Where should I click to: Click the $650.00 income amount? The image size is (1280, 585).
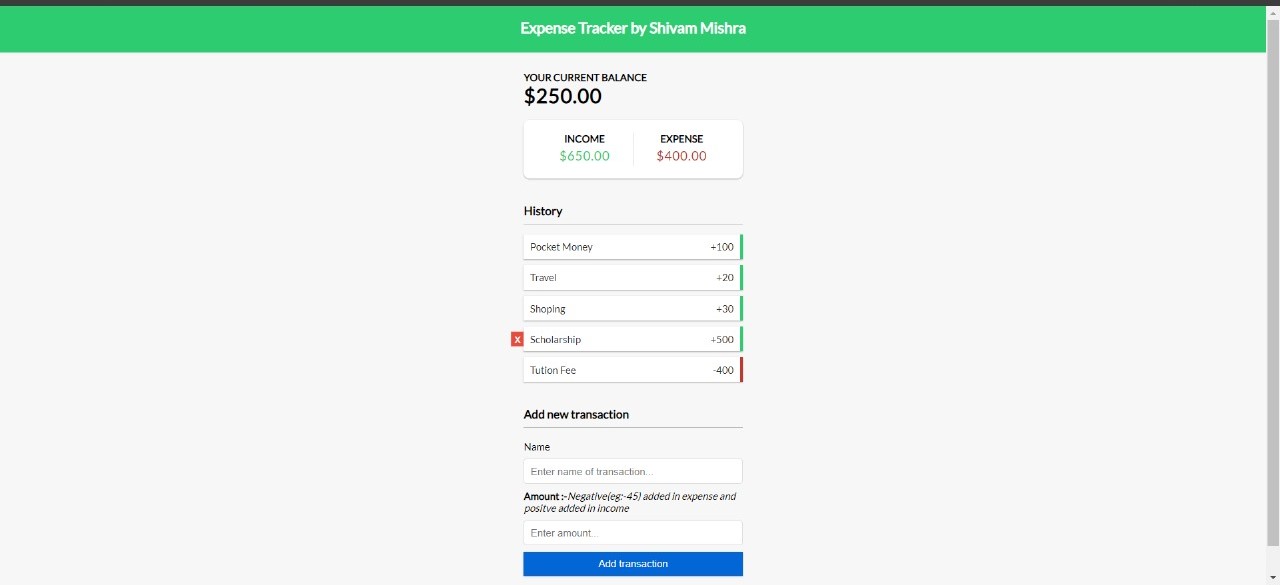point(584,156)
